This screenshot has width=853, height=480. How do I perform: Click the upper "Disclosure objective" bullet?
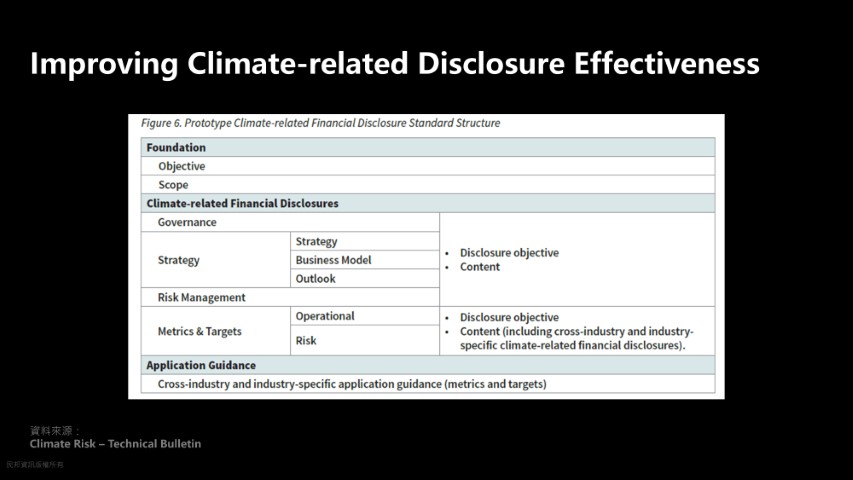pyautogui.click(x=509, y=253)
